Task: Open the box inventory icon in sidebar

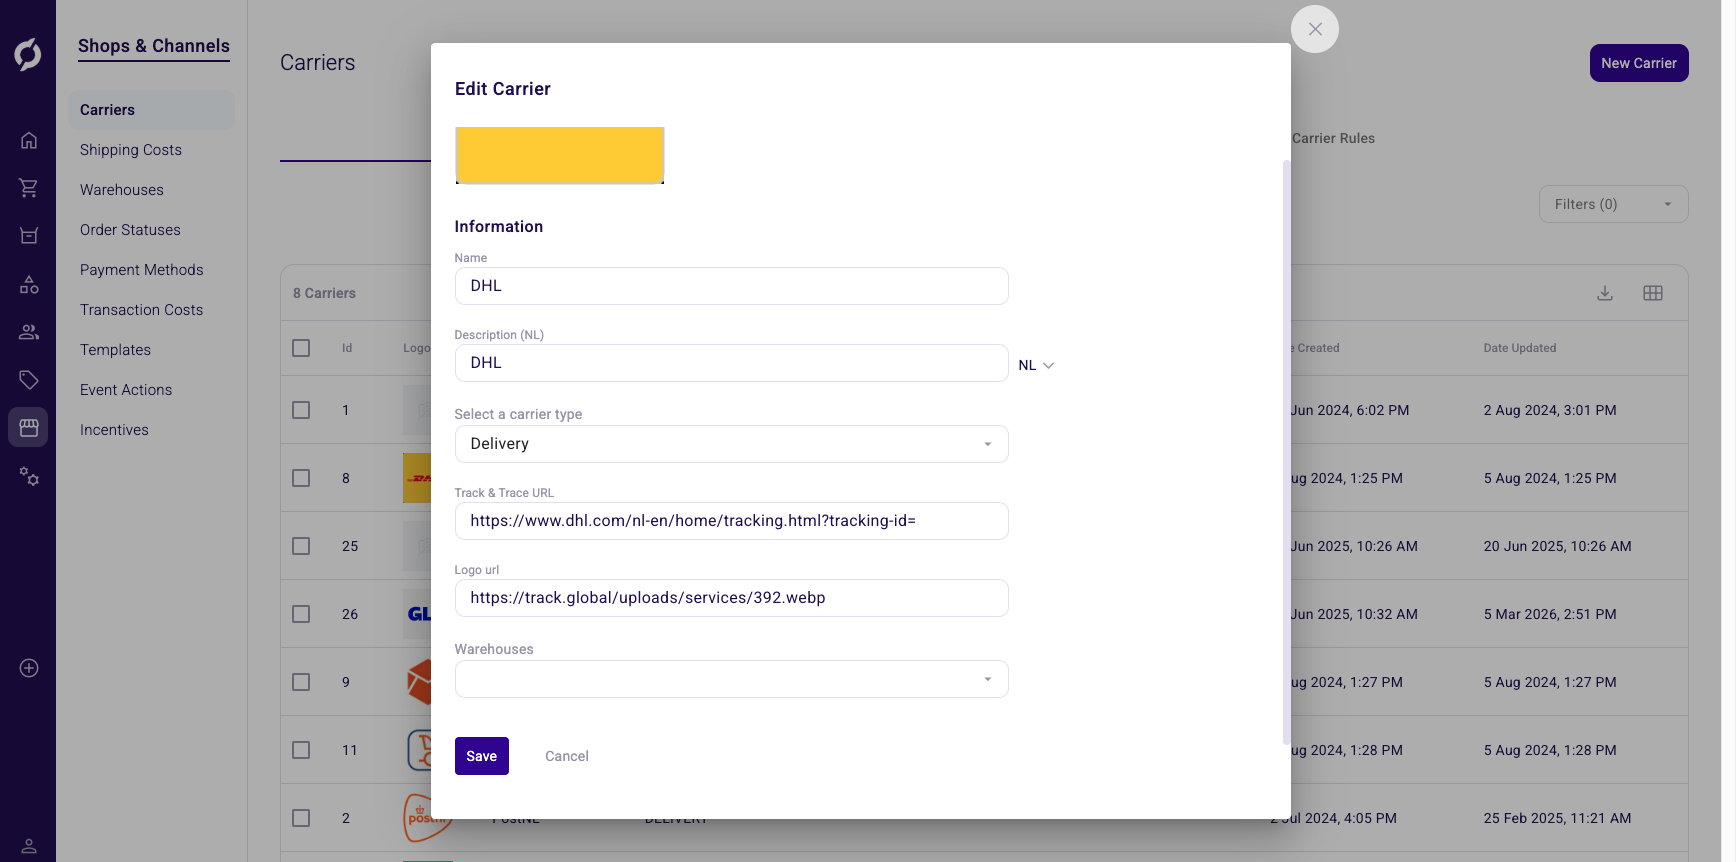Action: click(x=29, y=236)
